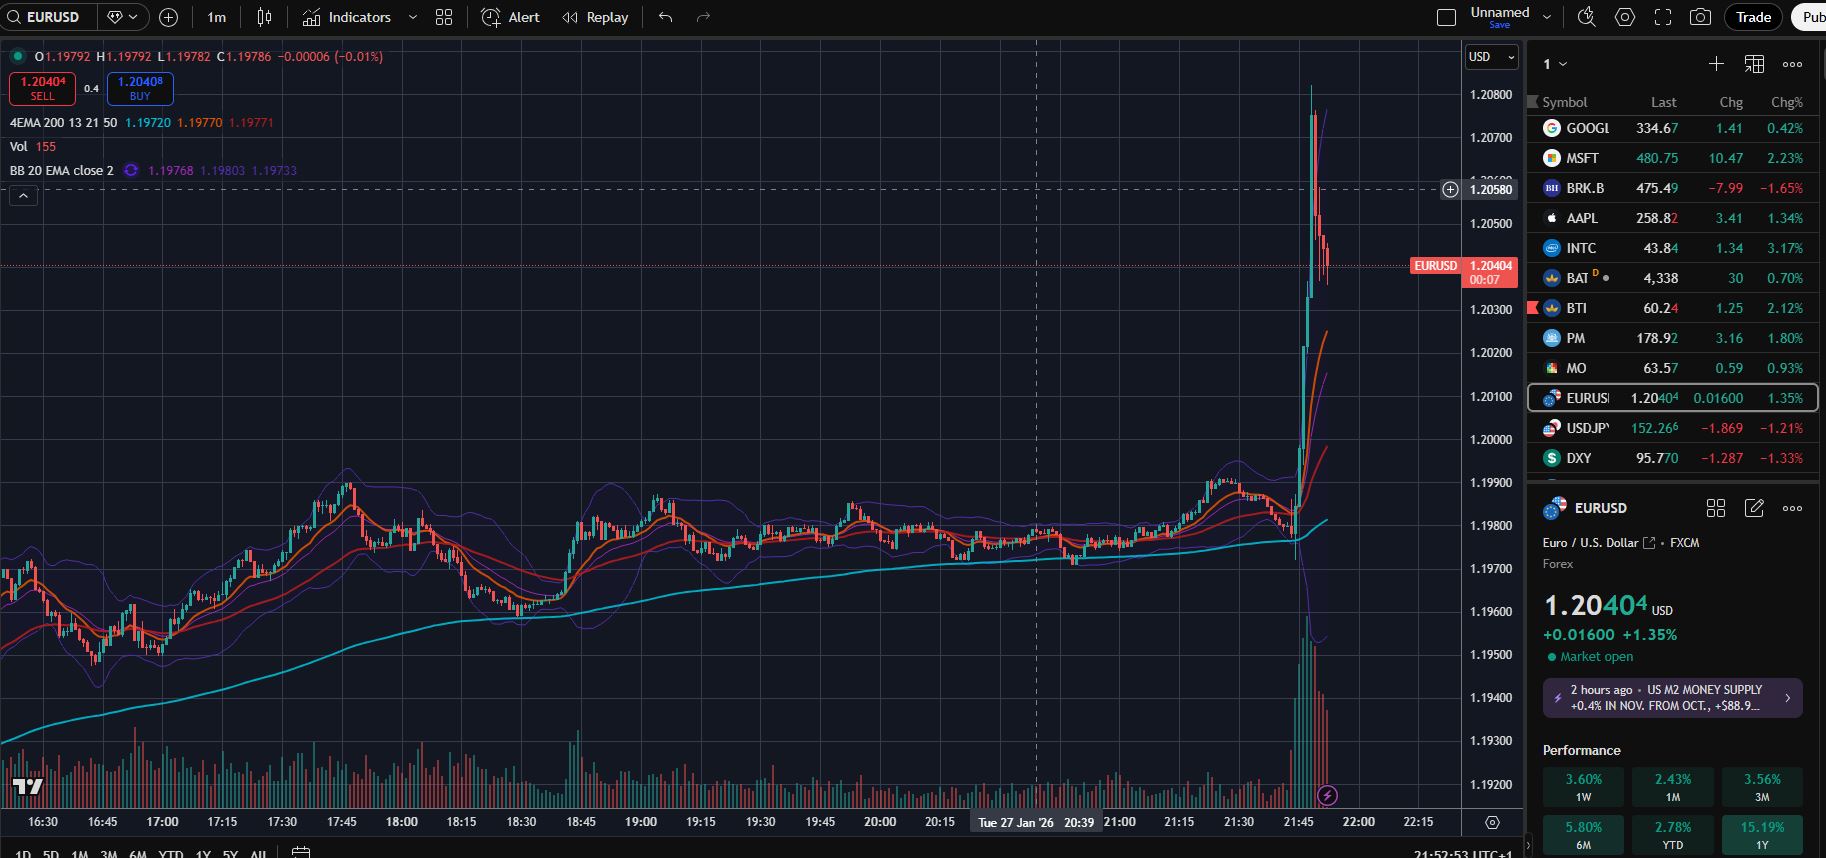Redo the last chart action
Image resolution: width=1826 pixels, height=858 pixels.
(x=703, y=17)
